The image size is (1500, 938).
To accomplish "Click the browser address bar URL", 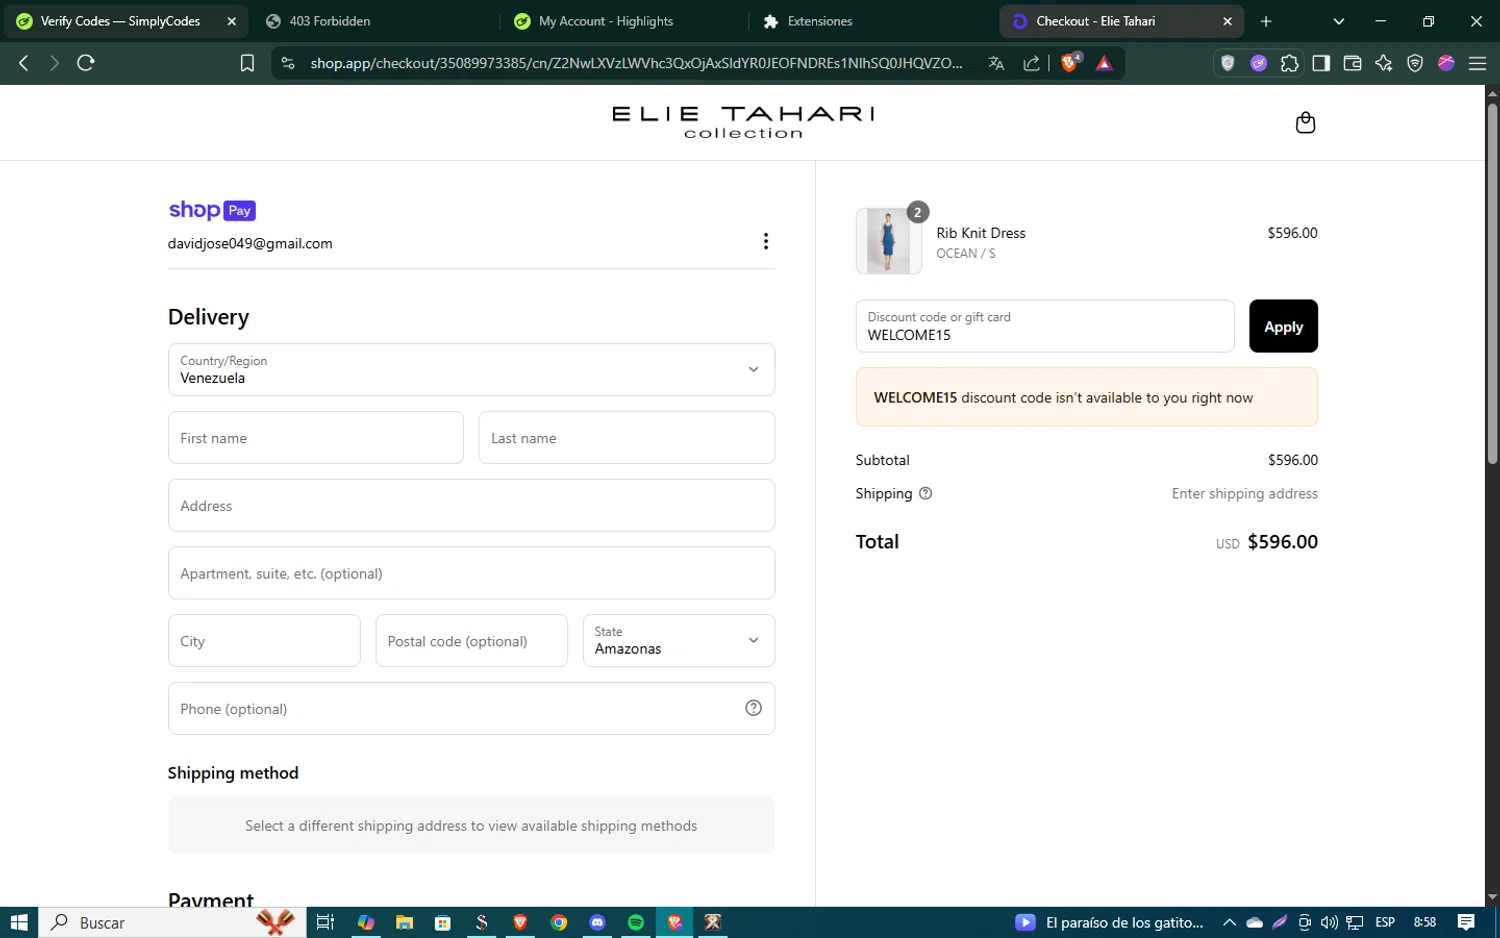I will [x=636, y=63].
